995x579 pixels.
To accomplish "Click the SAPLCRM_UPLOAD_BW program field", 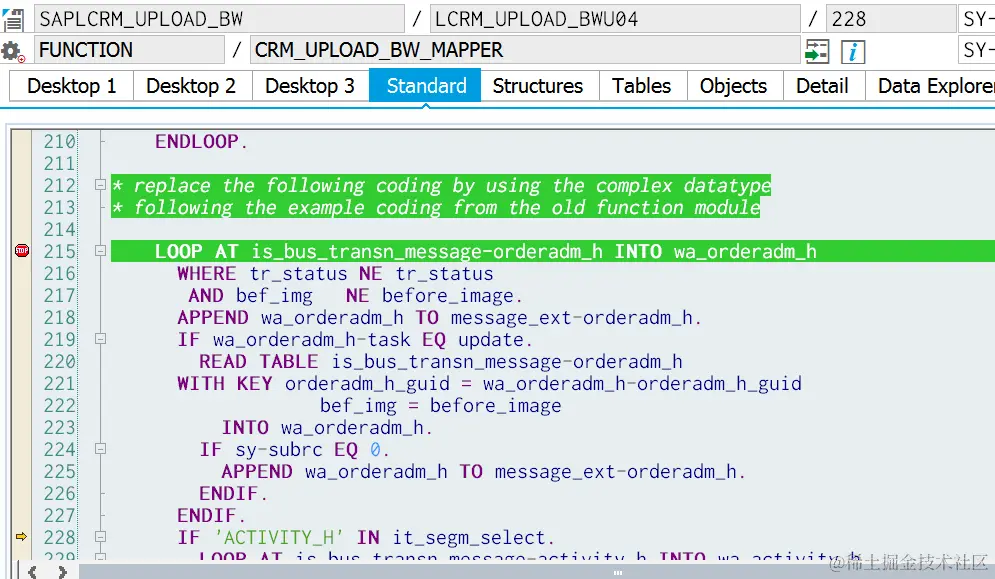I will (x=219, y=19).
